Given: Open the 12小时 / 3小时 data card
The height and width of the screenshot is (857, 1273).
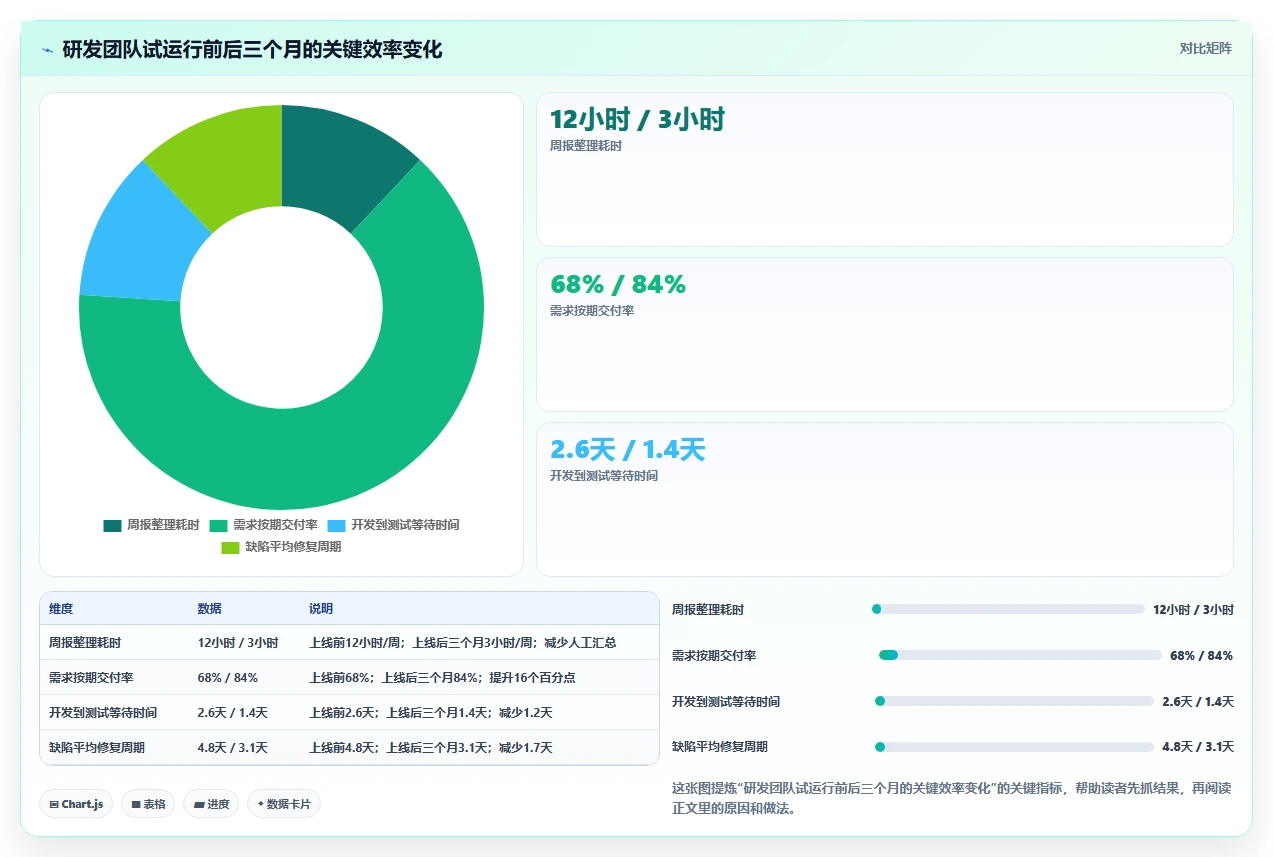Looking at the screenshot, I should tap(884, 169).
